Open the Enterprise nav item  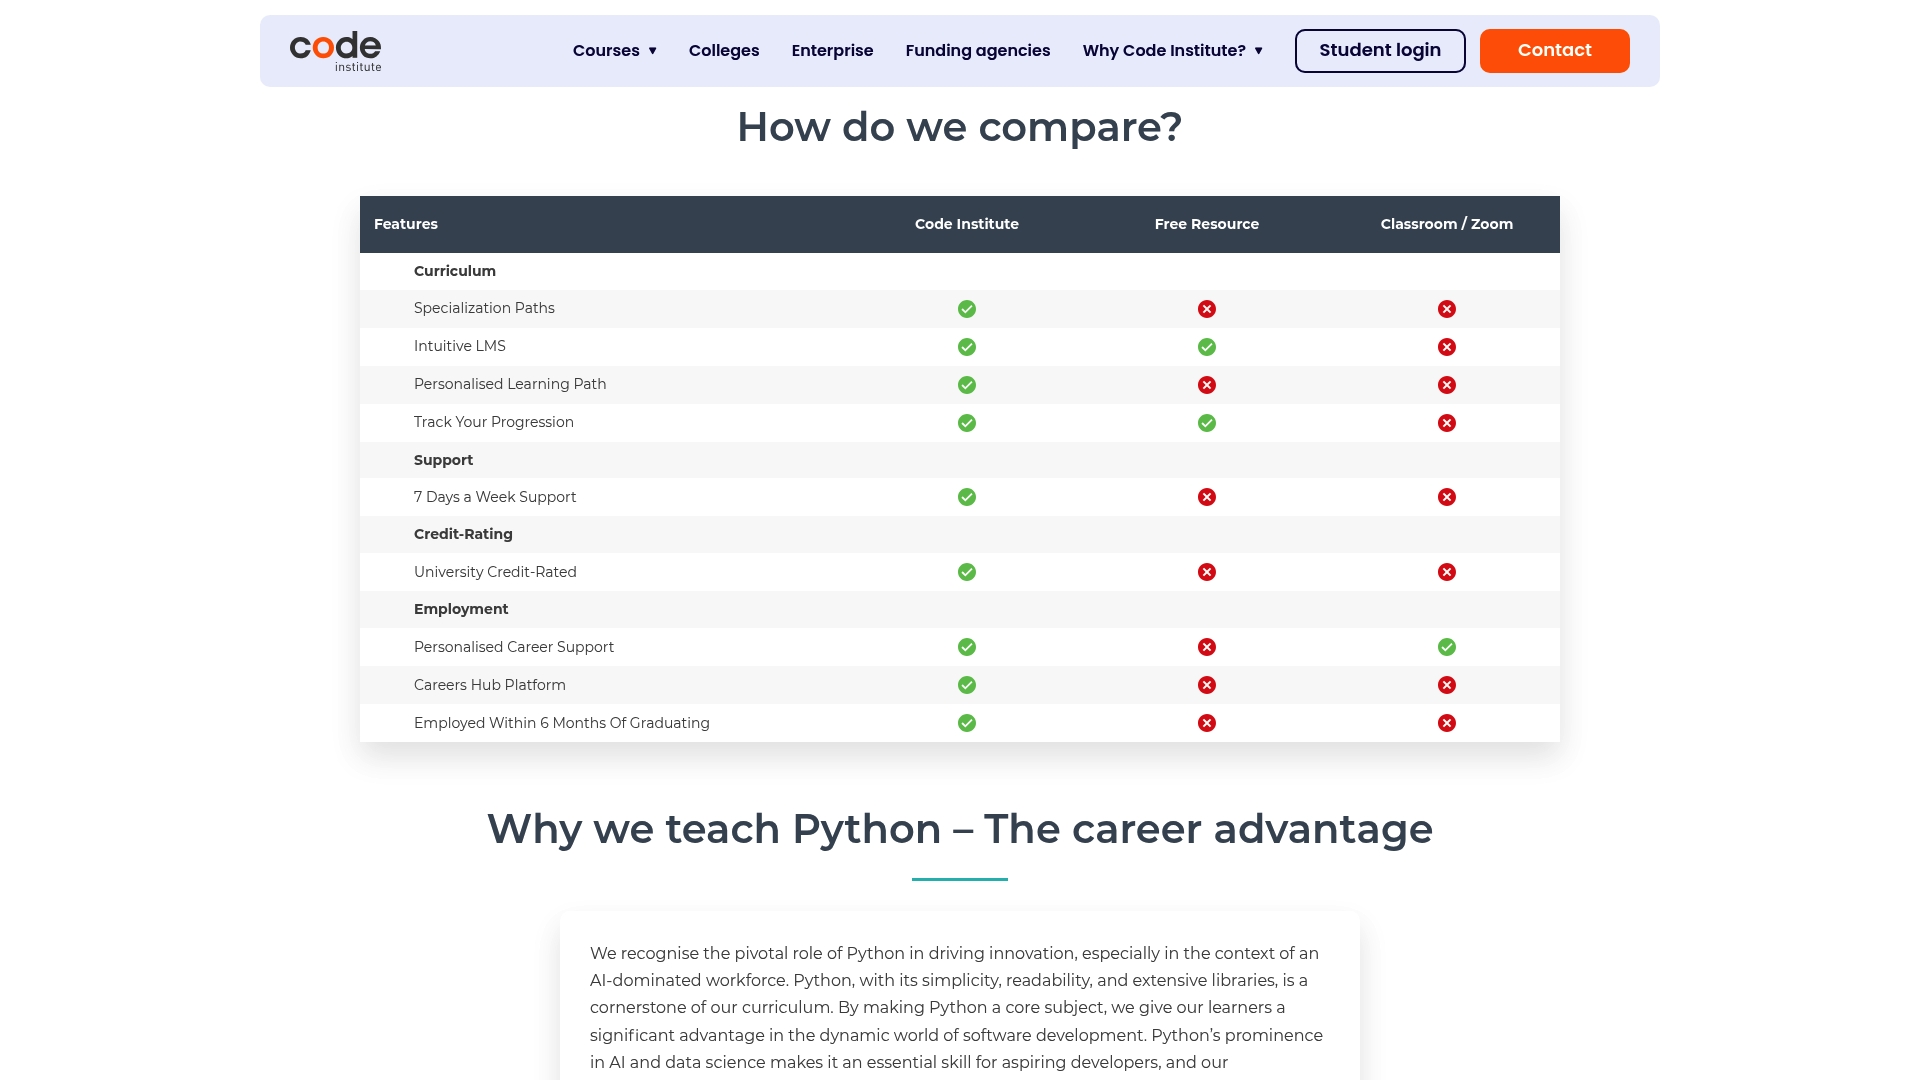tap(832, 51)
